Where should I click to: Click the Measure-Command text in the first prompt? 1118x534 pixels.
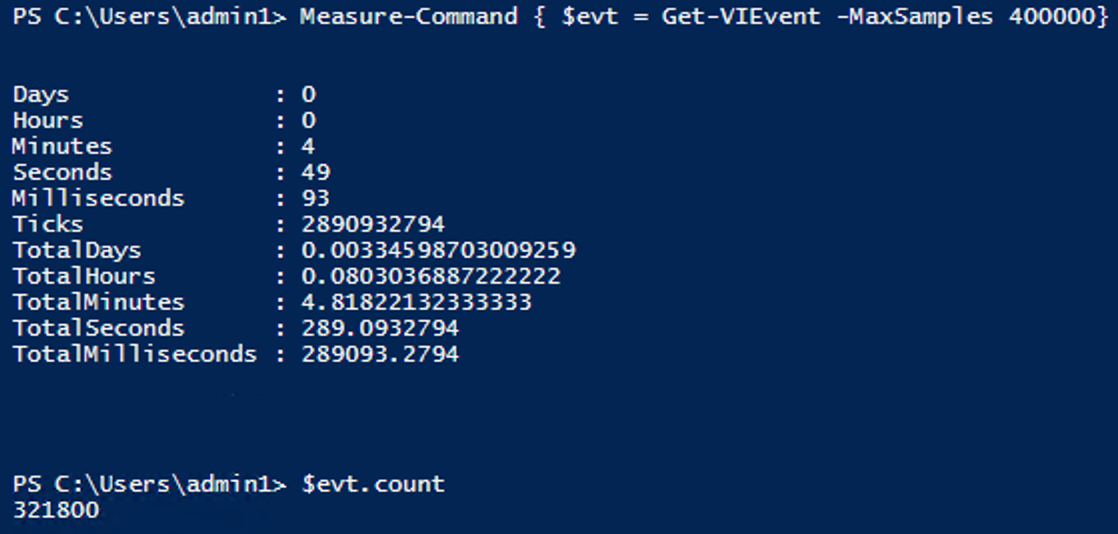(x=408, y=17)
